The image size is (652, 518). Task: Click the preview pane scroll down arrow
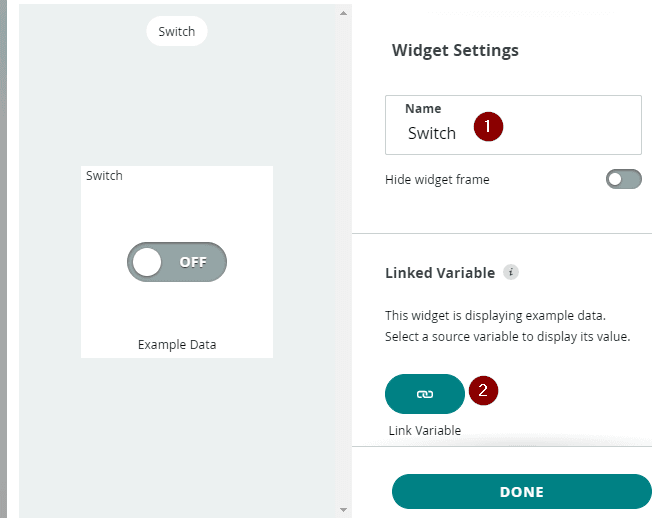click(343, 509)
